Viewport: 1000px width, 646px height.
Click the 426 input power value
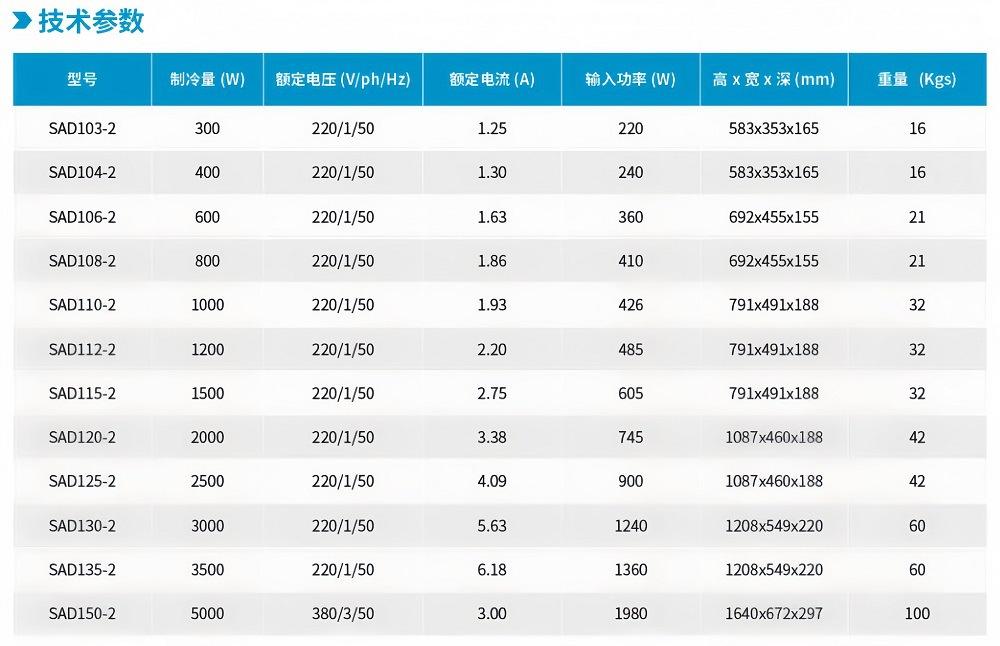[x=631, y=305]
